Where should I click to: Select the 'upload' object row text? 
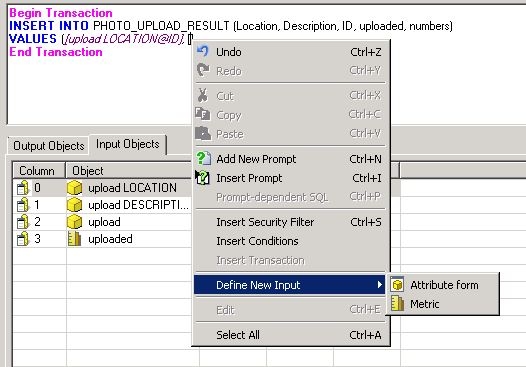[x=104, y=222]
